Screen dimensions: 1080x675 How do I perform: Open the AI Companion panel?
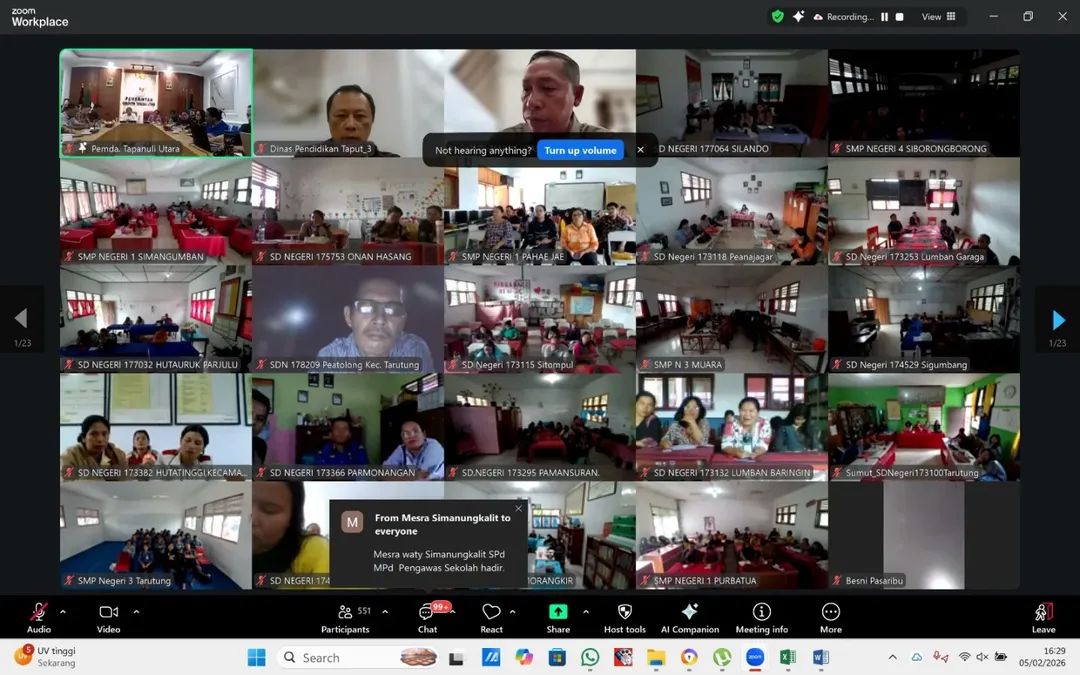689,612
